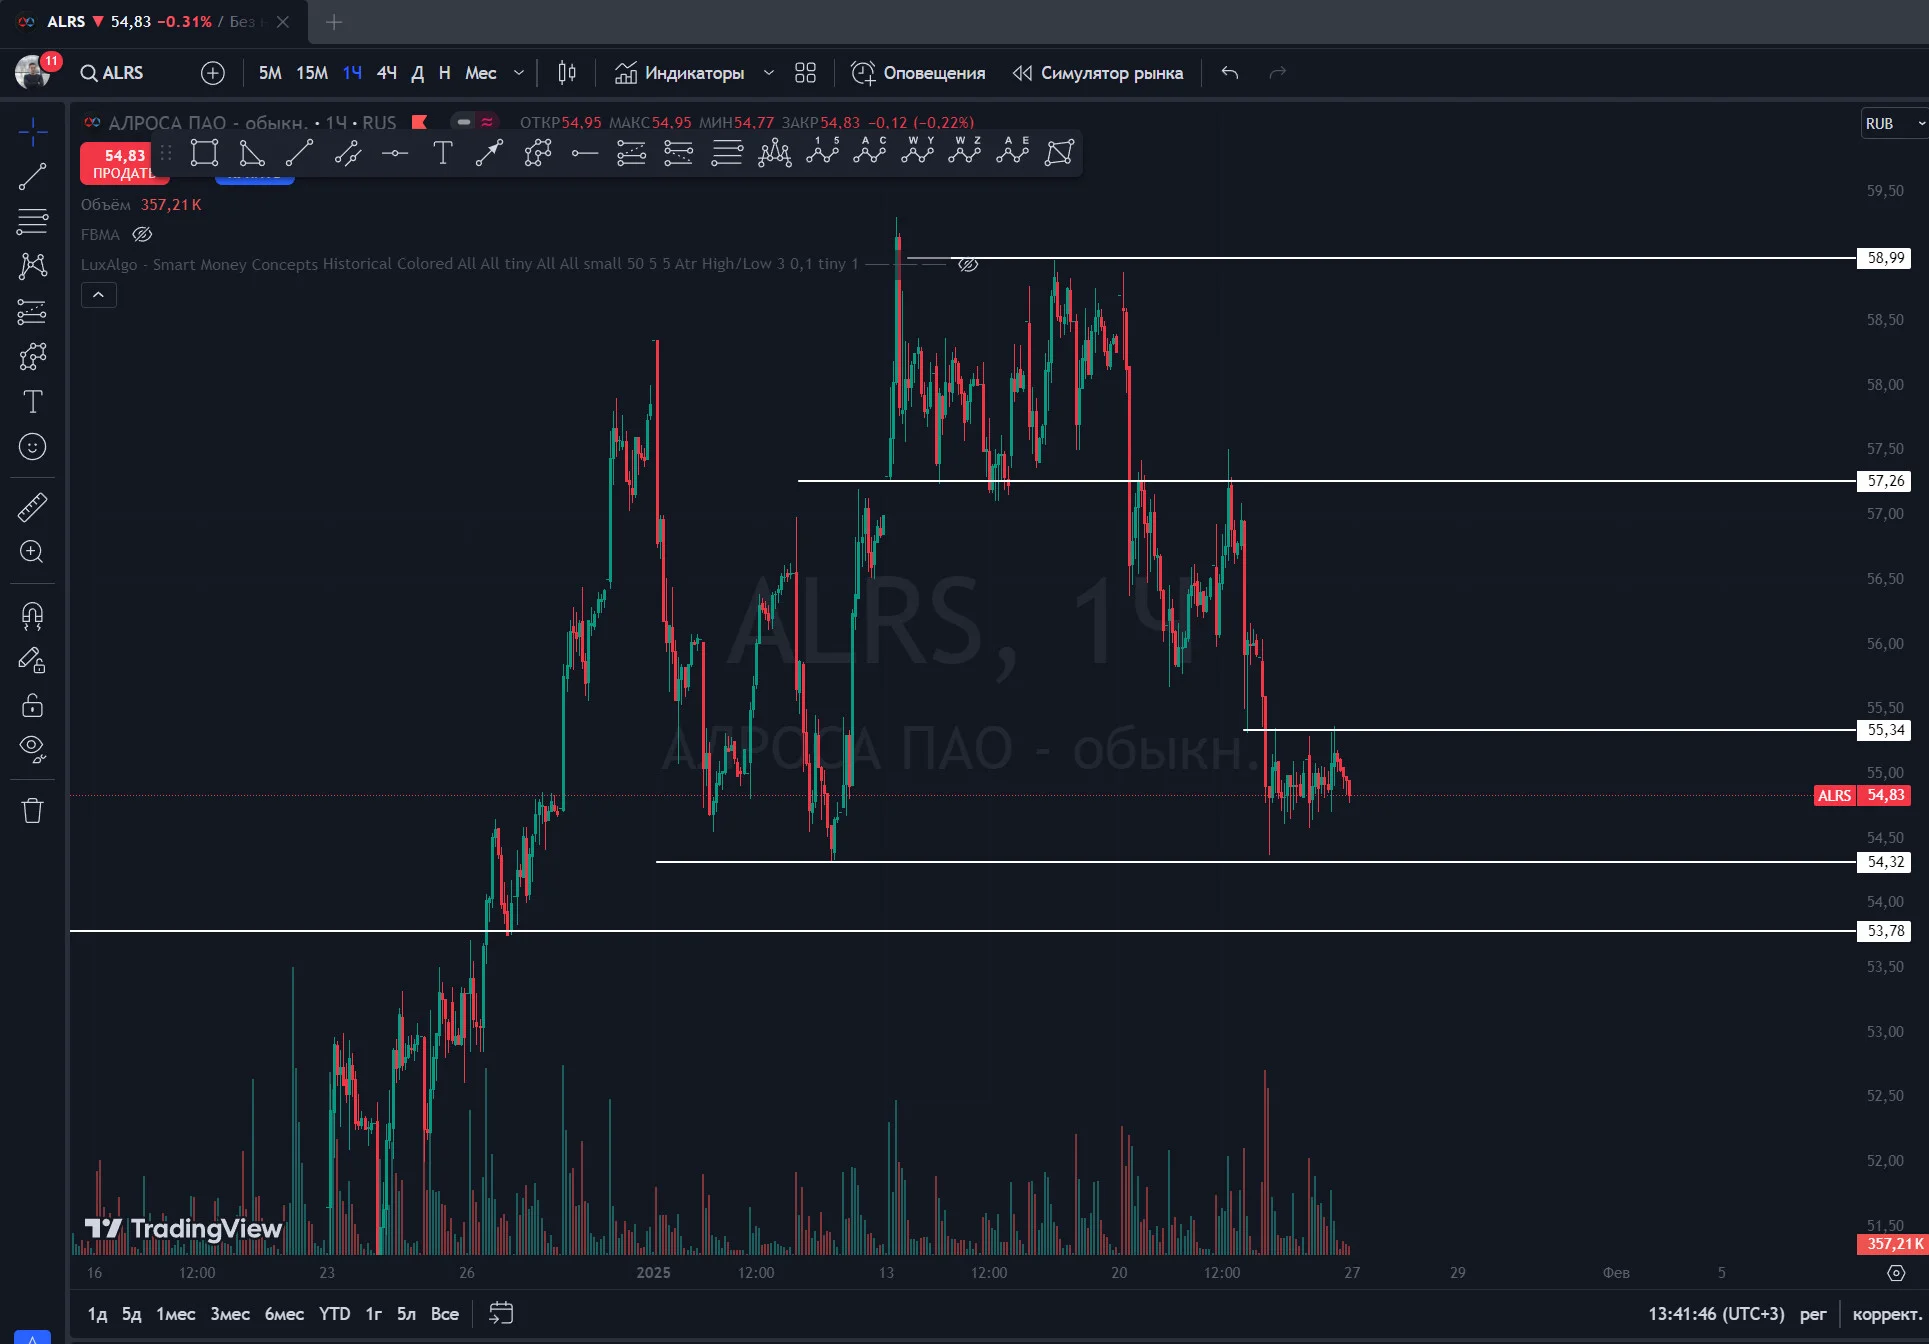Activate the zoom in tool
1929x1344 pixels.
click(x=32, y=552)
